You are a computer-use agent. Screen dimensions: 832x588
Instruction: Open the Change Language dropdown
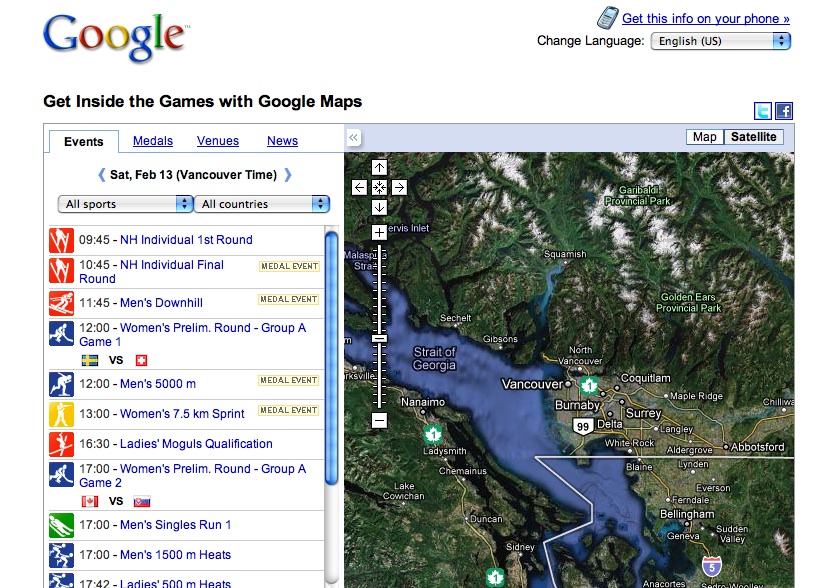(x=720, y=41)
